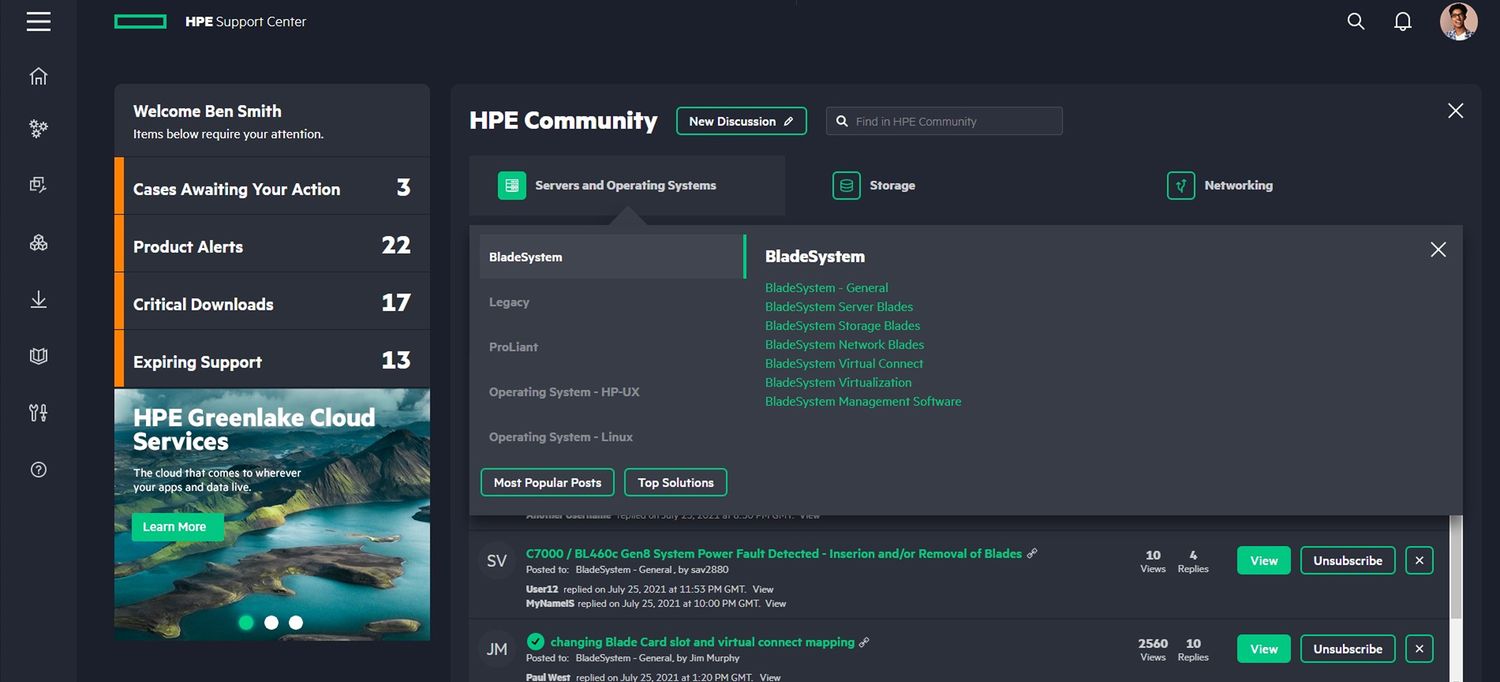
Task: Open the tools icon in sidebar
Action: [x=38, y=412]
